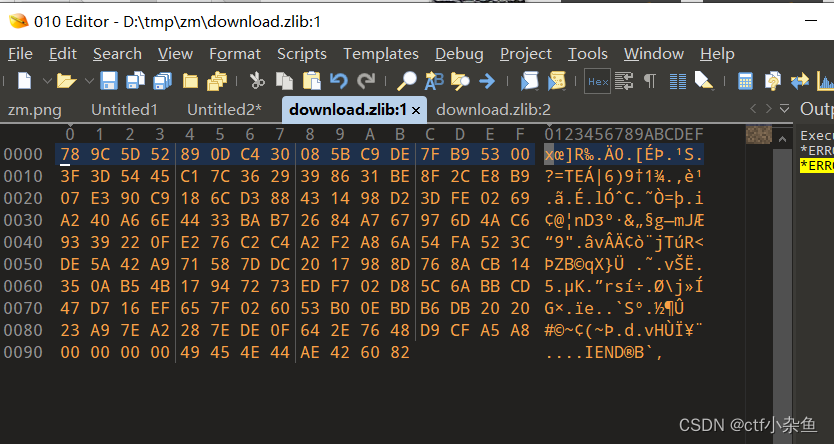Viewport: 834px width, 444px height.
Task: Click the address label 0090
Action: click(23, 352)
